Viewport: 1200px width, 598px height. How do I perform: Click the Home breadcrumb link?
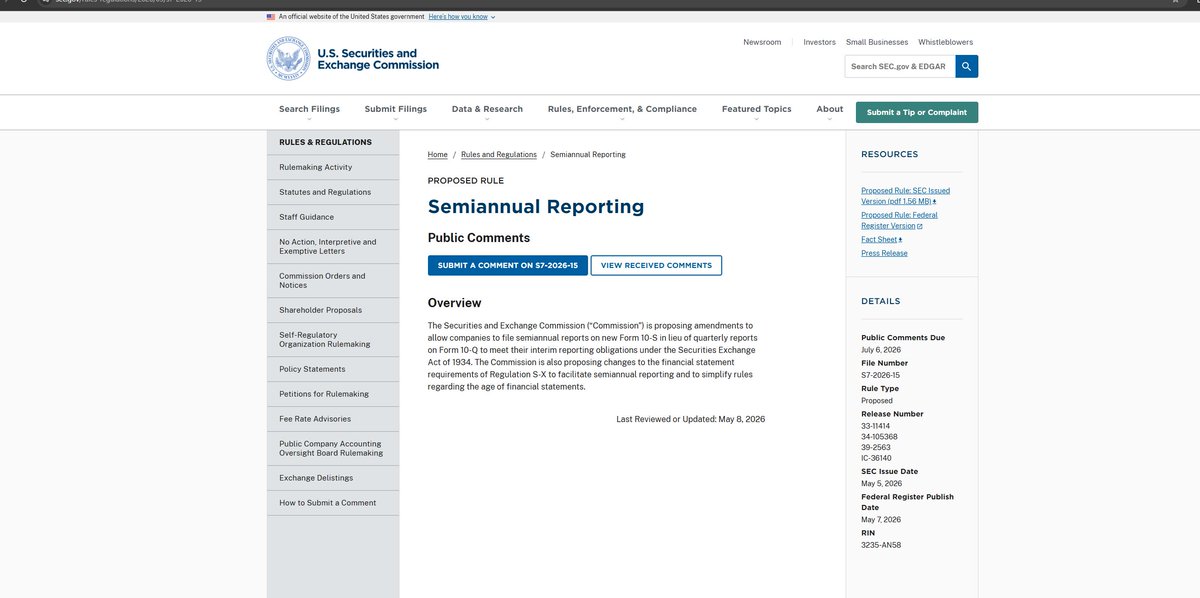[x=437, y=155]
